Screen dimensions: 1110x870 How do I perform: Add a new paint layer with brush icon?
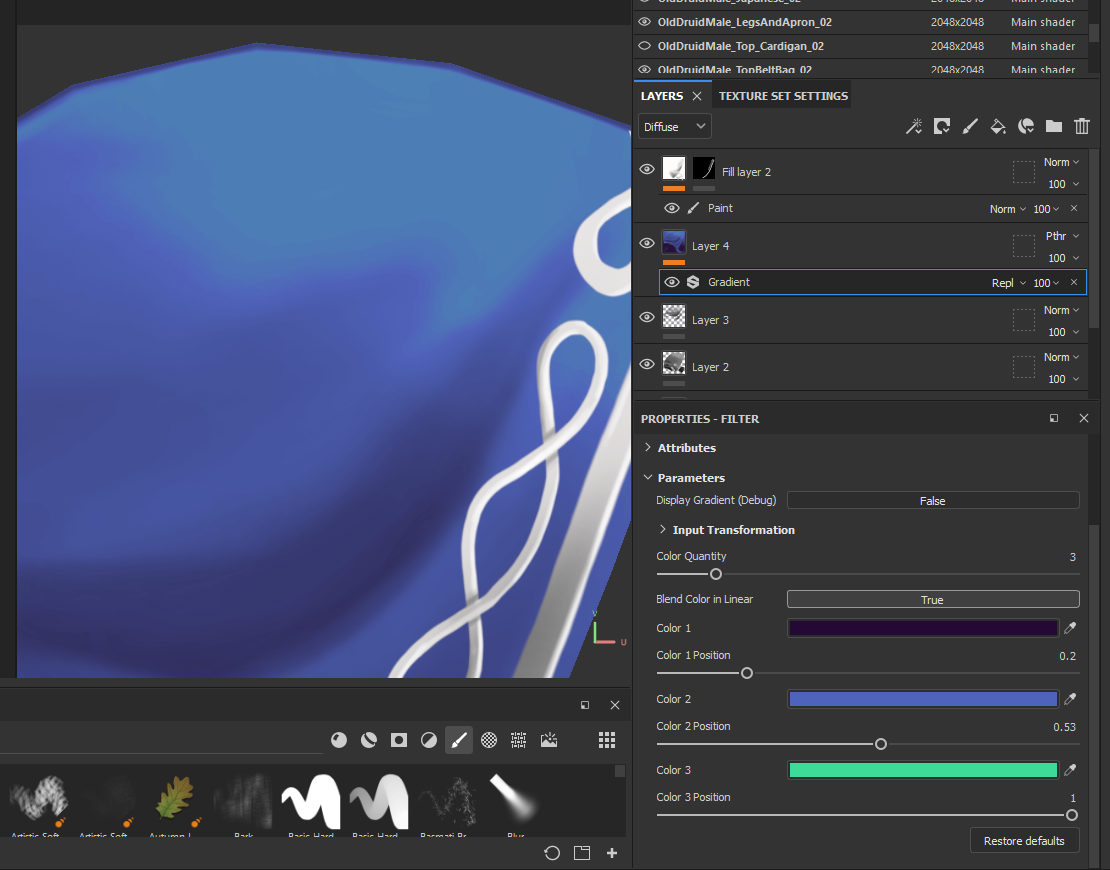969,126
